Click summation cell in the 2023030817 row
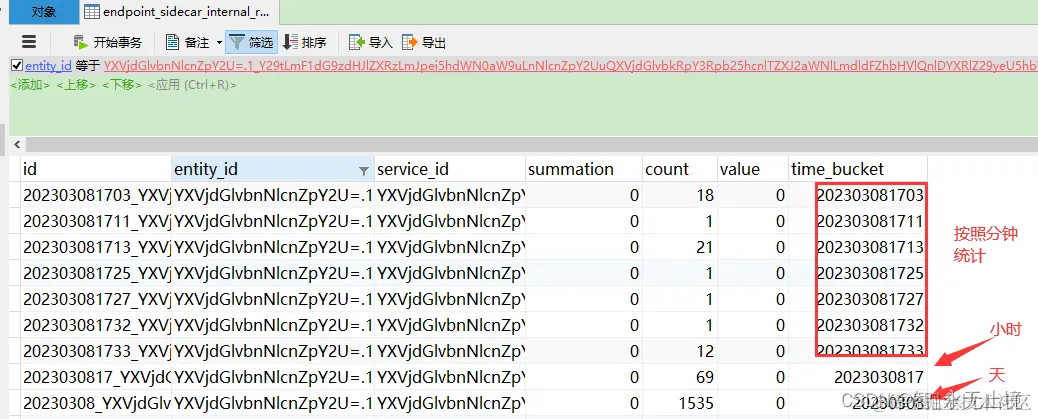Screen dimensions: 1038x419 [584, 377]
